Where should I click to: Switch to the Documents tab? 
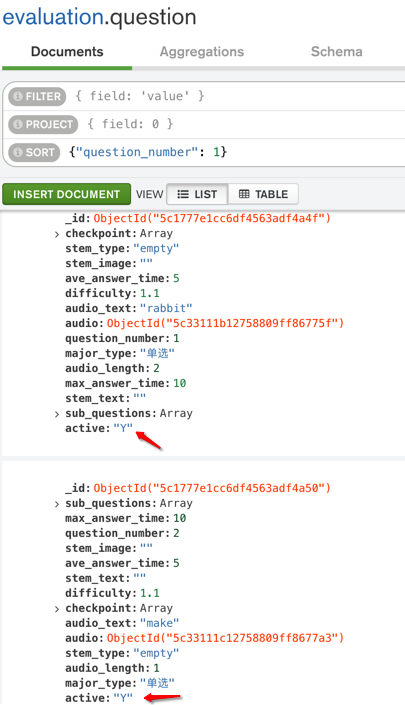[x=67, y=52]
